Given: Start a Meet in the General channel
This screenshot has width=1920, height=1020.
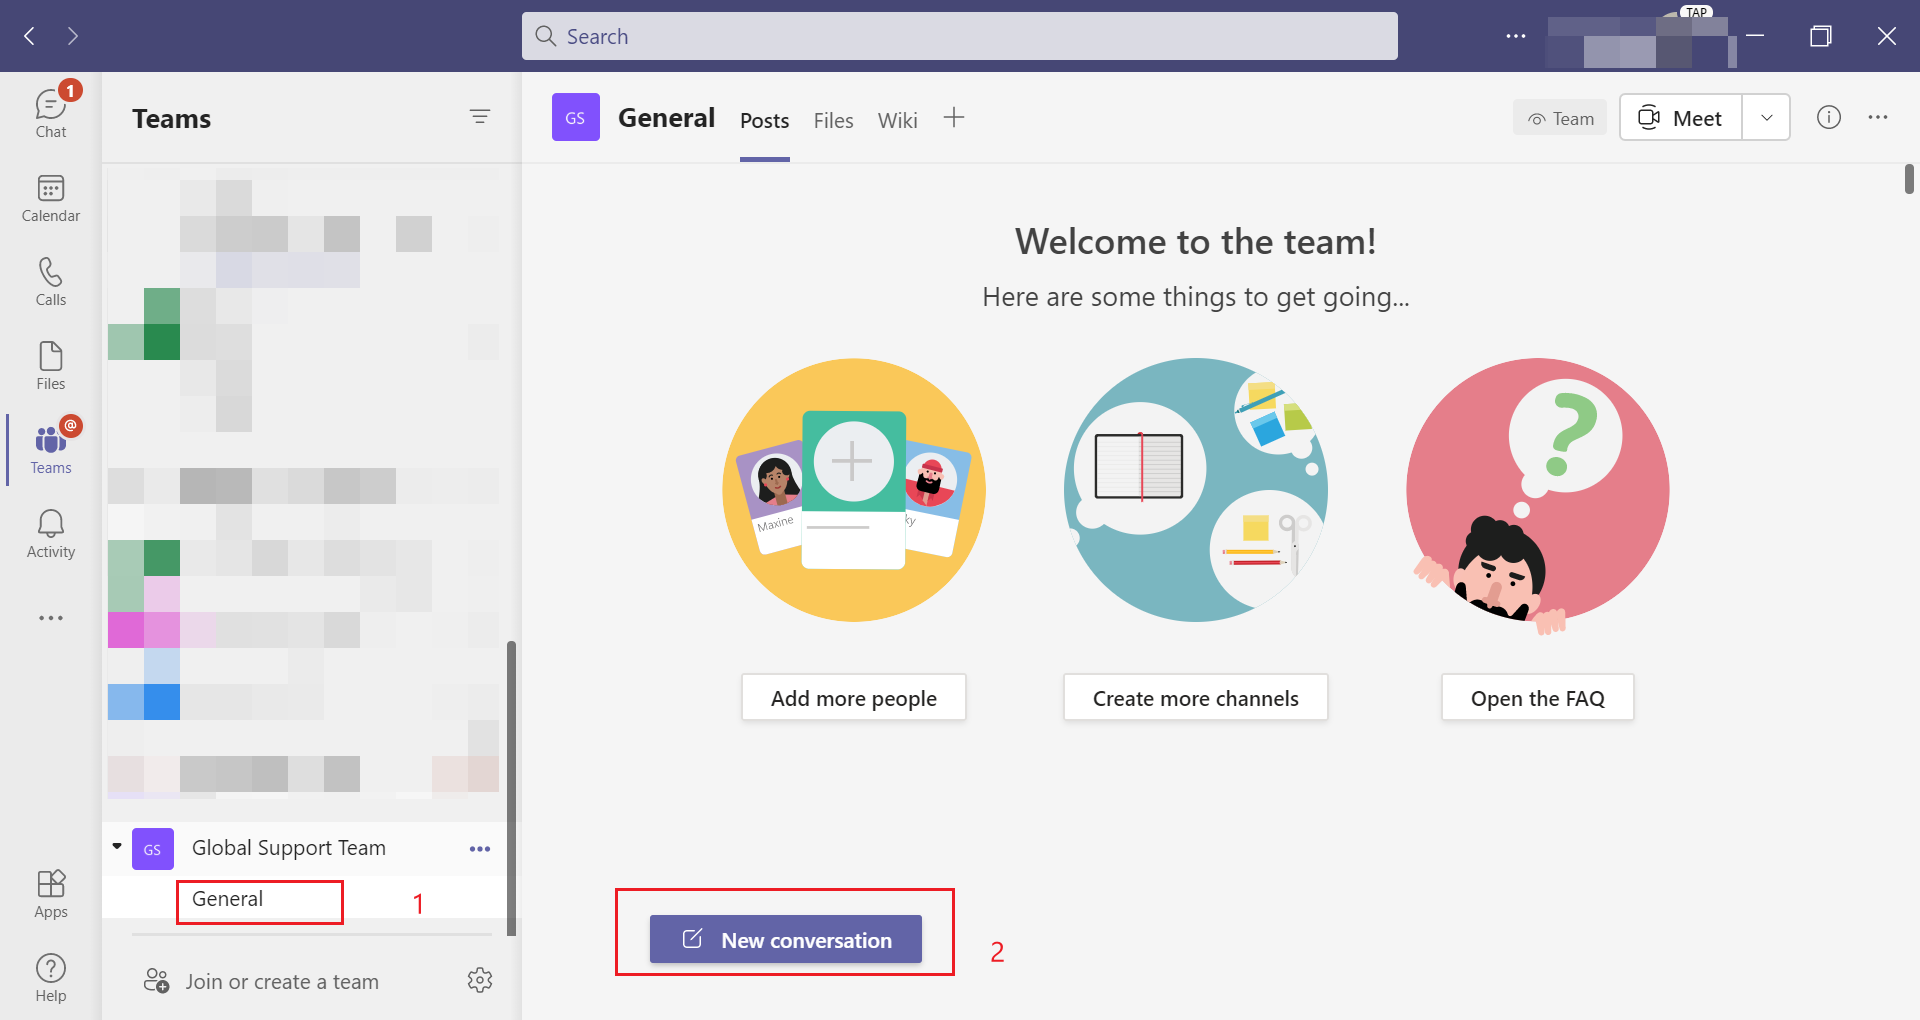Looking at the screenshot, I should coord(1679,117).
